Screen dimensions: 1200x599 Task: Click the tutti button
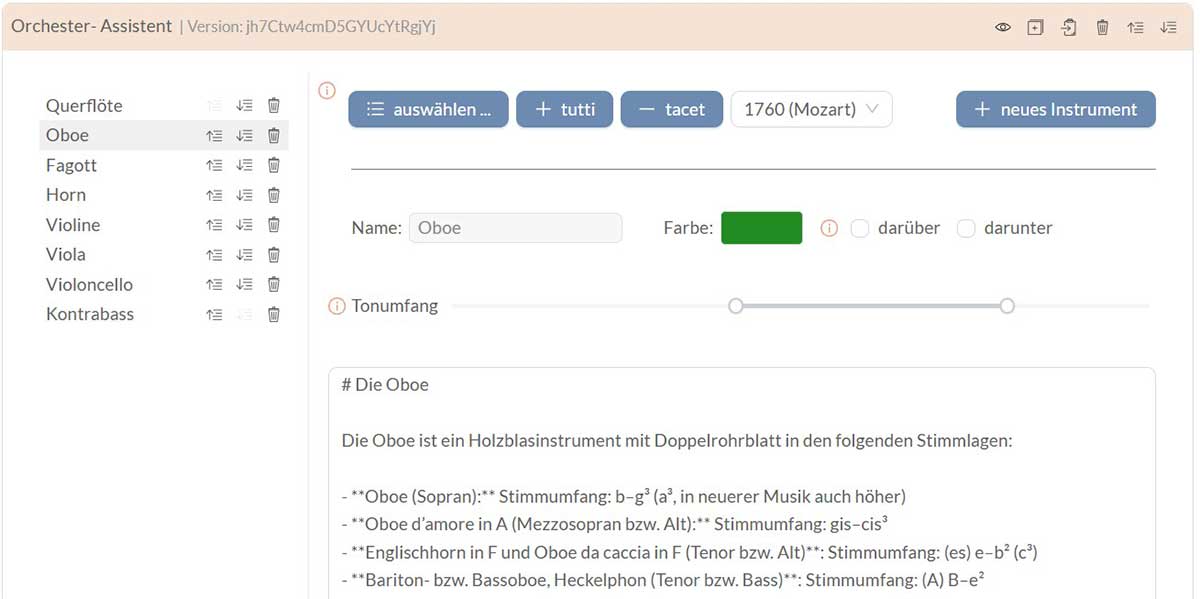(564, 110)
